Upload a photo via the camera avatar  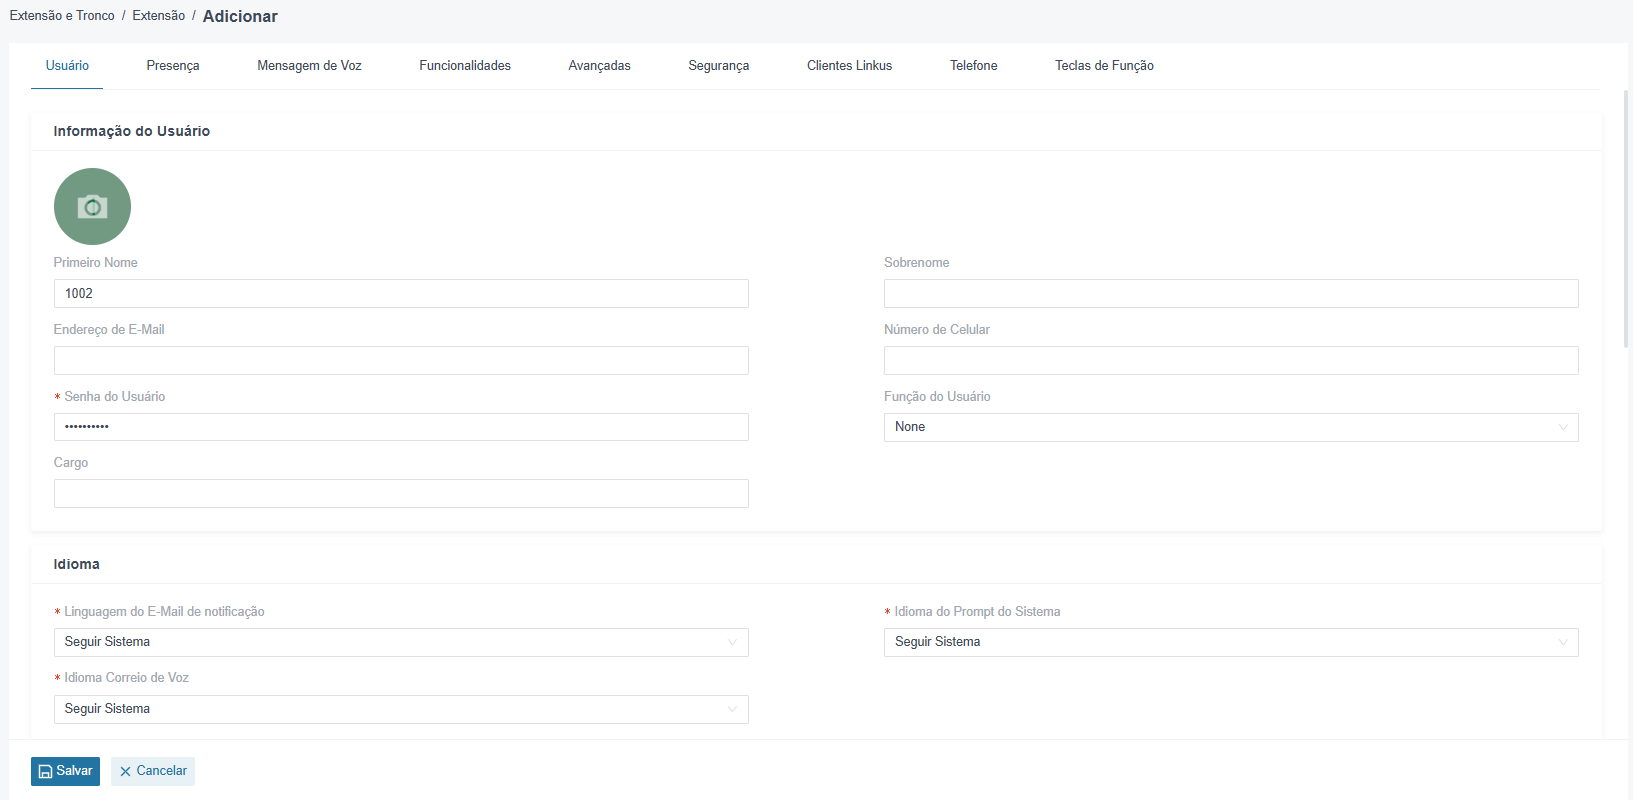pyautogui.click(x=92, y=206)
